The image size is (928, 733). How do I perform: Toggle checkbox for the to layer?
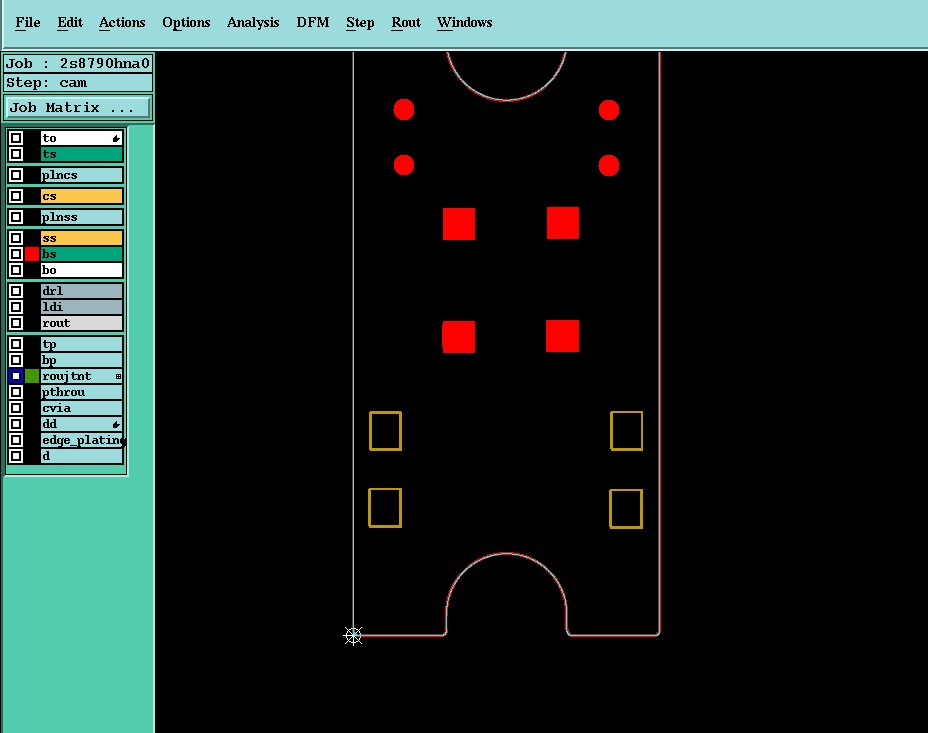pyautogui.click(x=16, y=138)
